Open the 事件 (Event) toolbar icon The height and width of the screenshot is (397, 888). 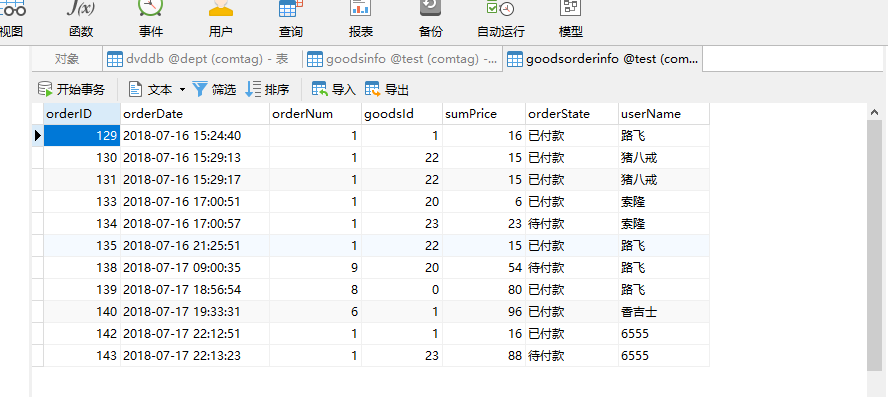(x=151, y=18)
